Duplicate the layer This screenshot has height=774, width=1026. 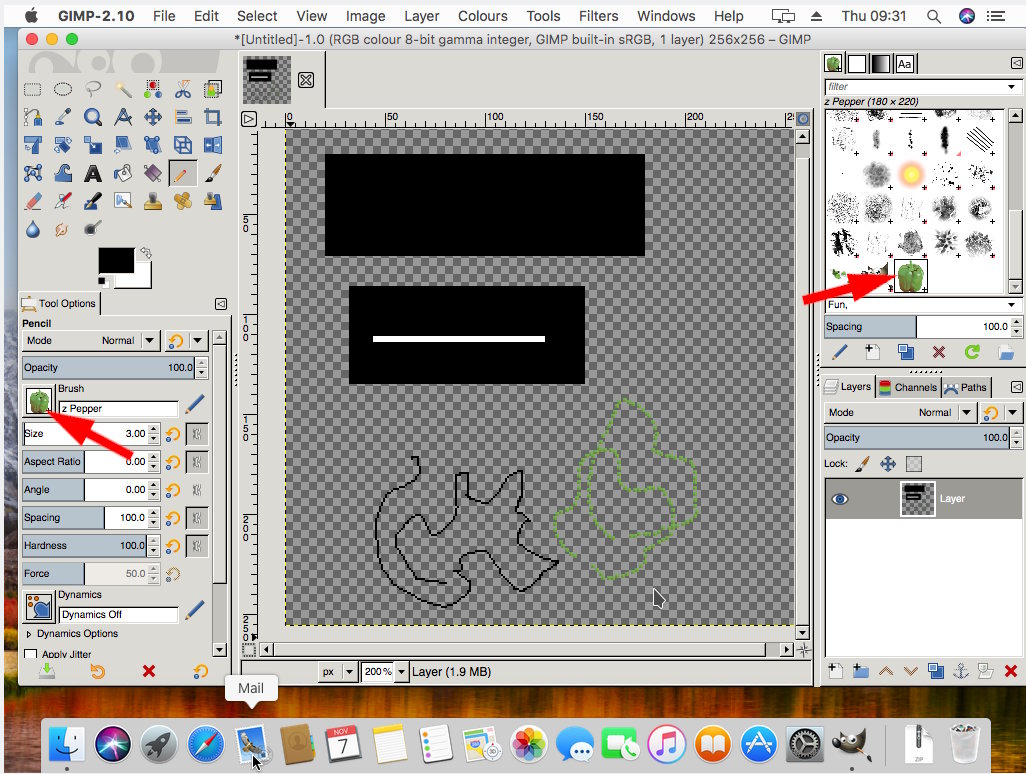click(936, 671)
